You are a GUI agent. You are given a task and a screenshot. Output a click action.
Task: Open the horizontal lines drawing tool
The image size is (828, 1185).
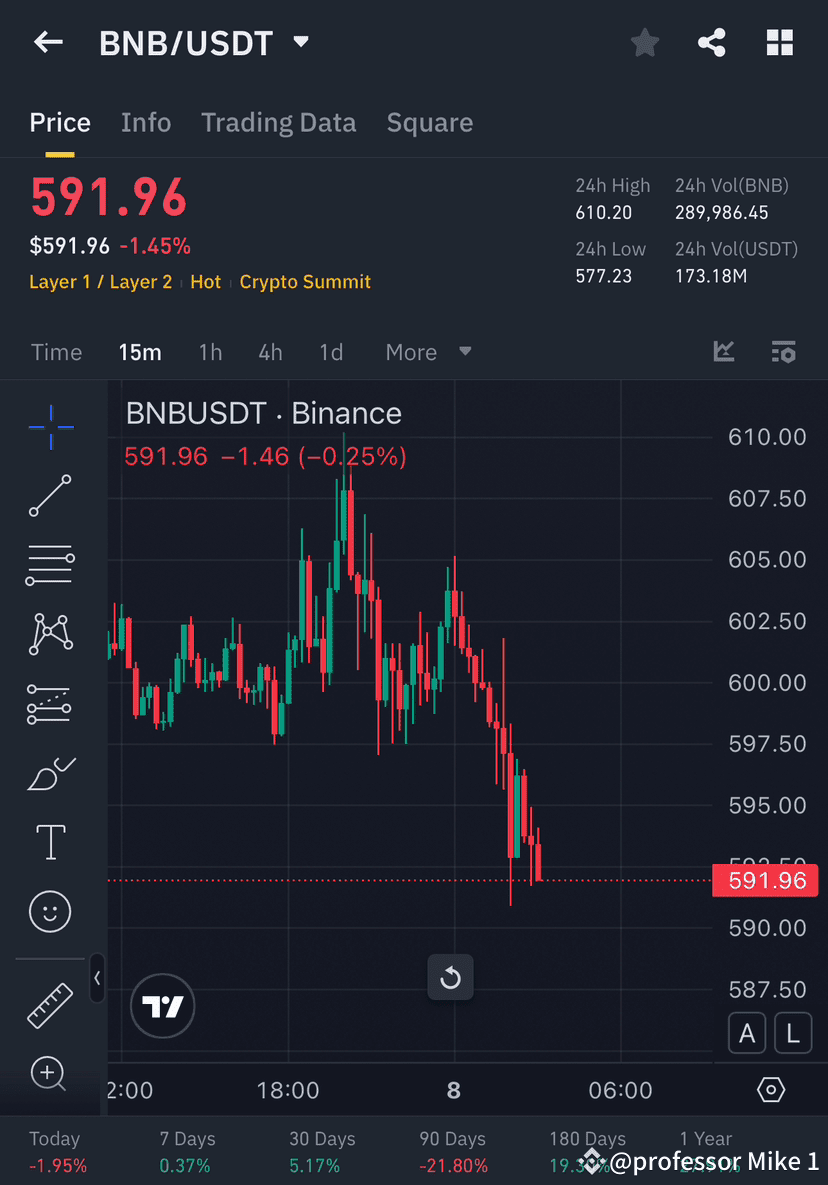pyautogui.click(x=50, y=565)
